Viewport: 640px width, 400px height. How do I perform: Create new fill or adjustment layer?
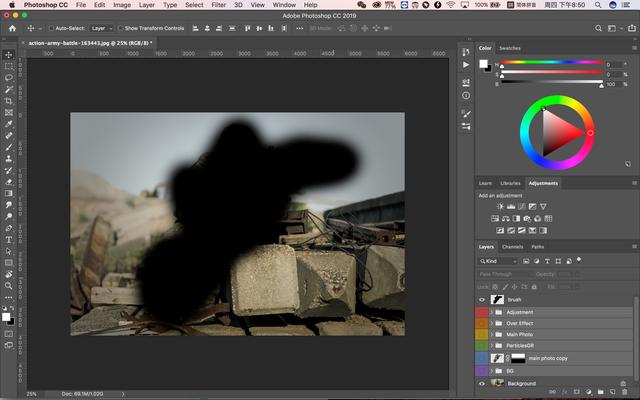(588, 392)
